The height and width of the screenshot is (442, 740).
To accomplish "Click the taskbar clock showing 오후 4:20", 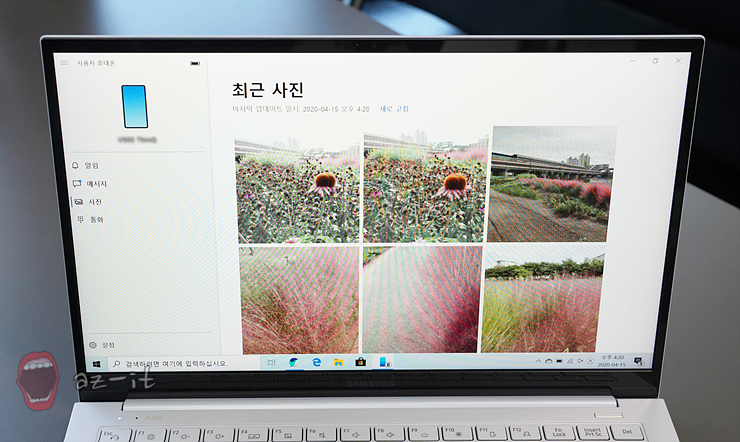I will [x=612, y=361].
